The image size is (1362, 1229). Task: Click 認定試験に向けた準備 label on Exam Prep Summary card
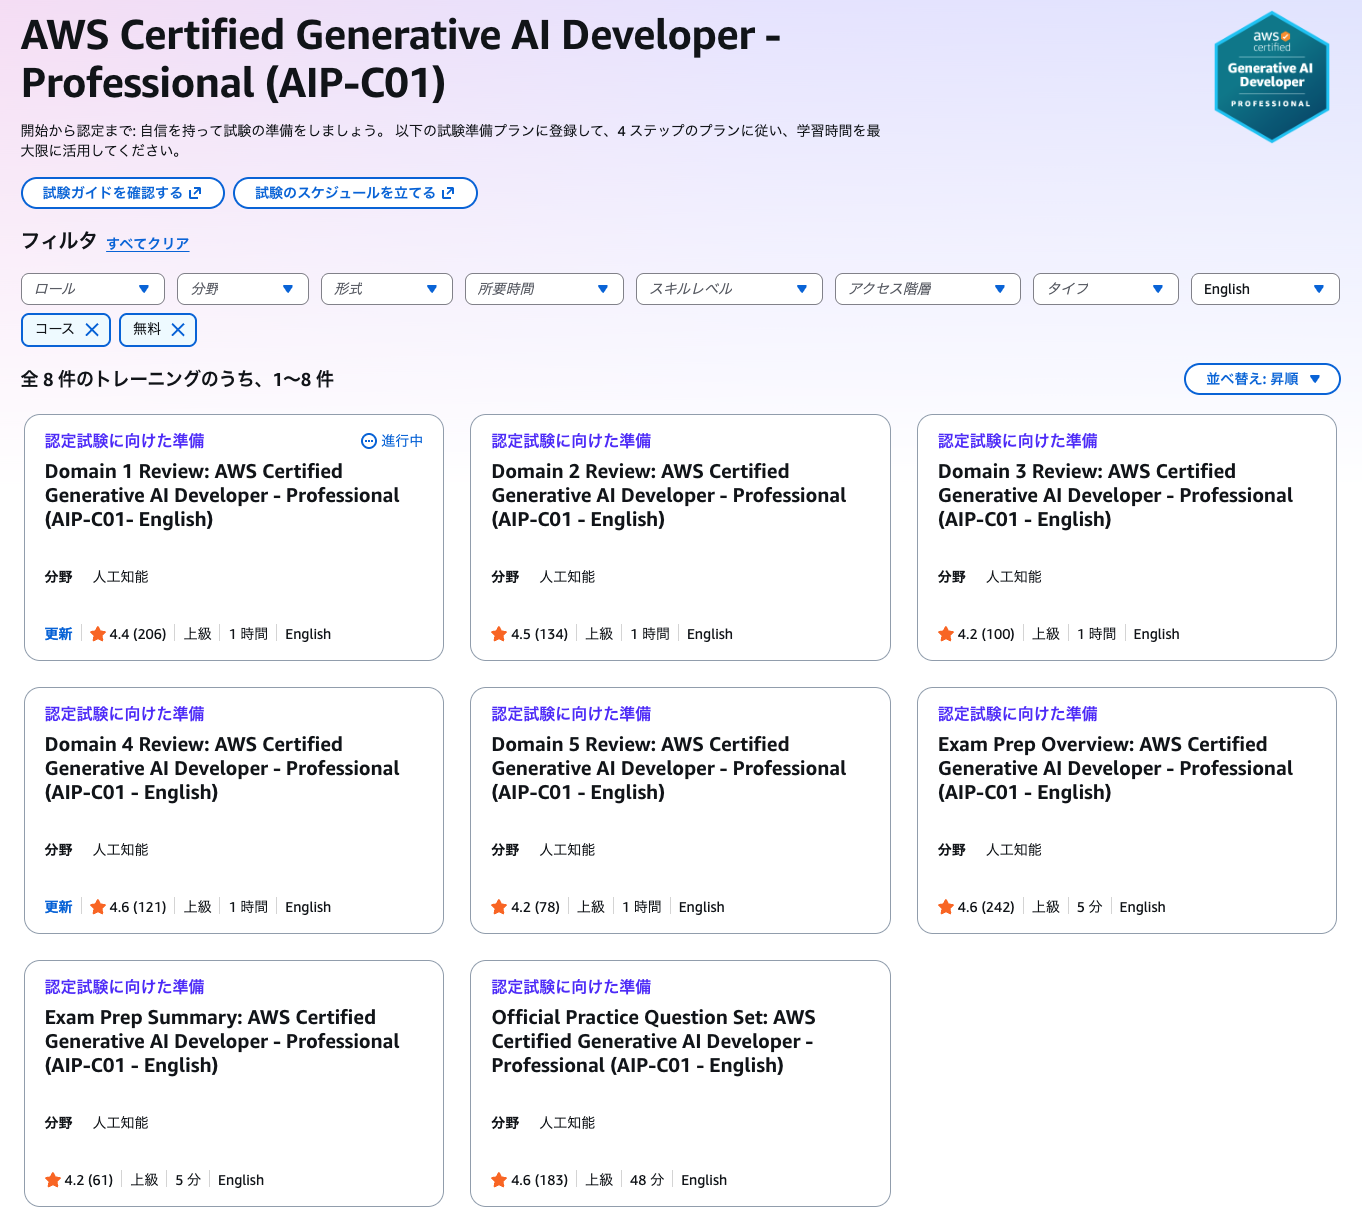[x=125, y=987]
